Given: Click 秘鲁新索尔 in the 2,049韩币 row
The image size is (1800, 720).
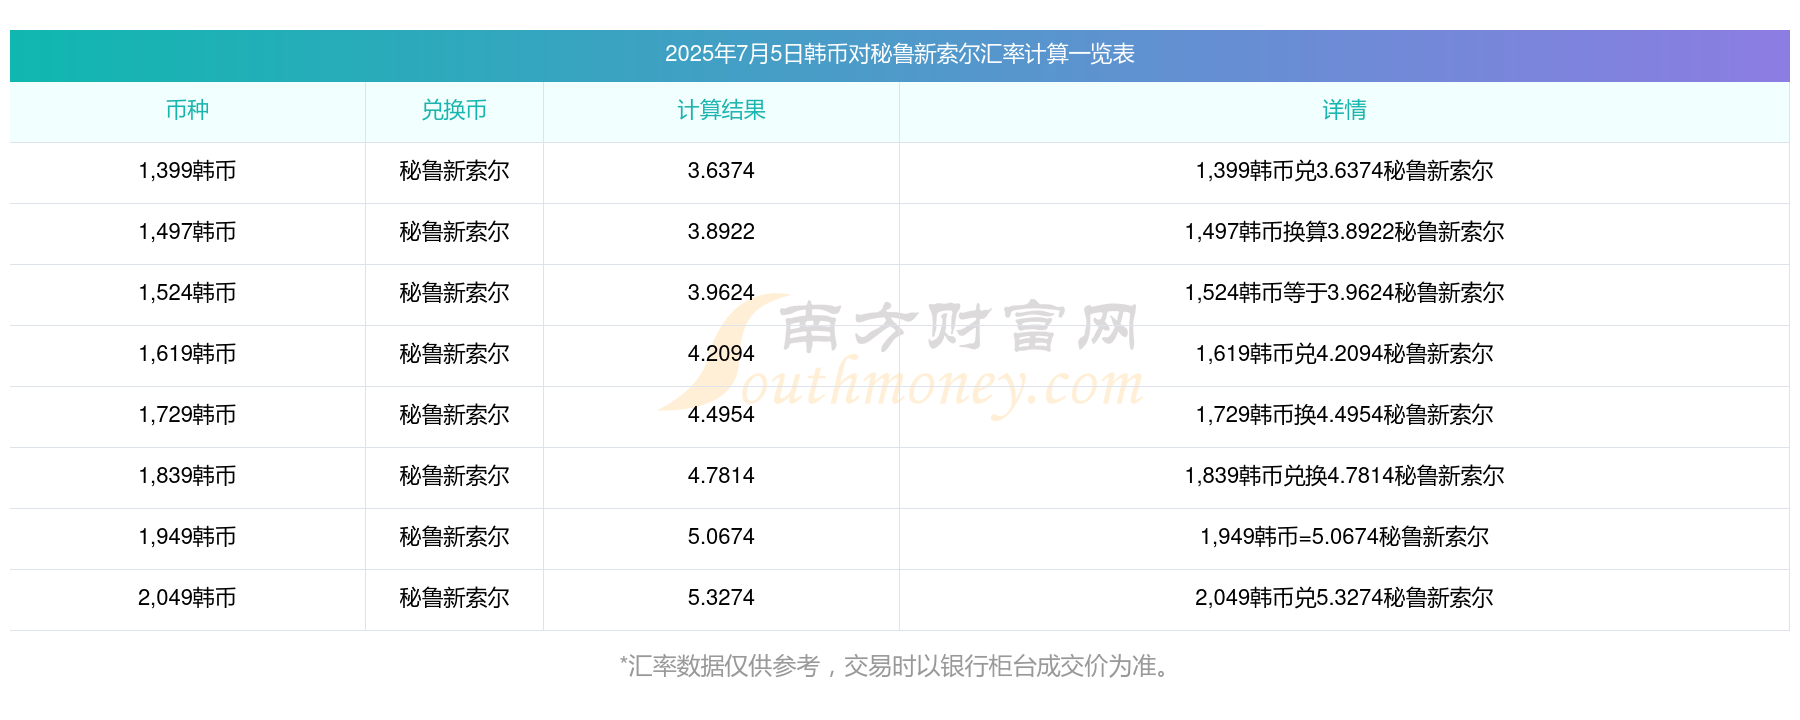Looking at the screenshot, I should point(454,598).
